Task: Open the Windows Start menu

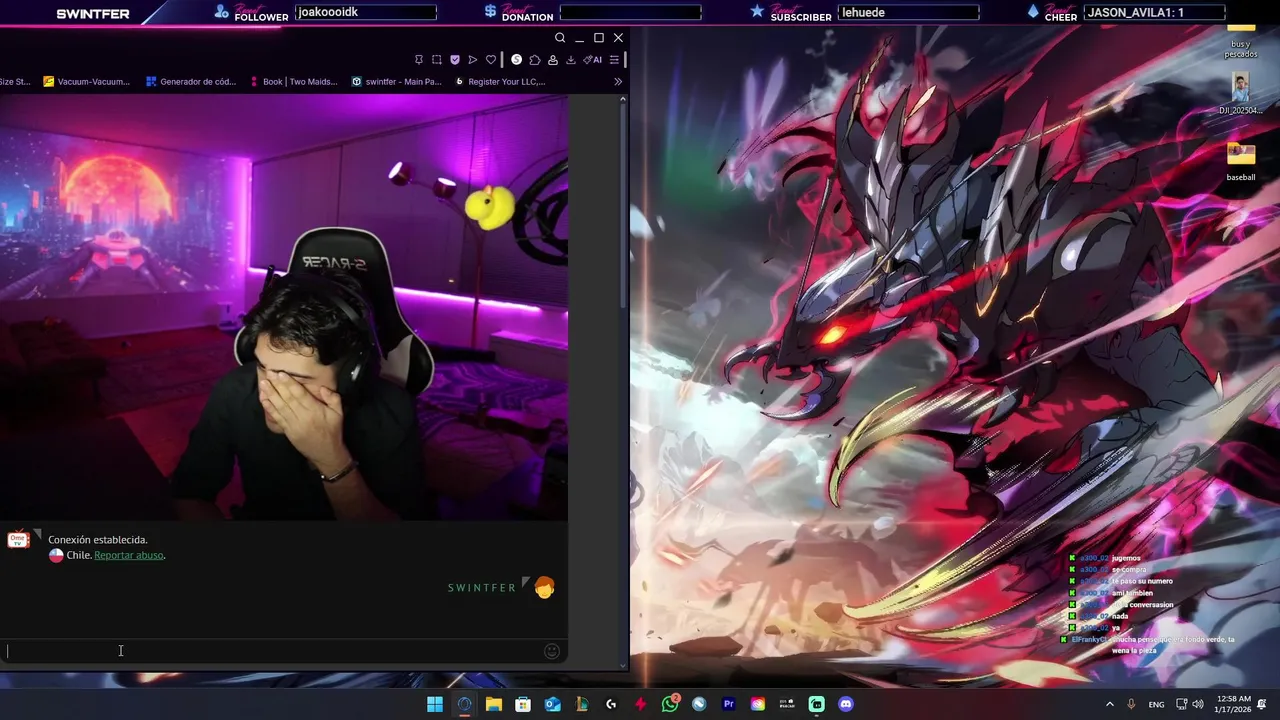Action: (435, 704)
